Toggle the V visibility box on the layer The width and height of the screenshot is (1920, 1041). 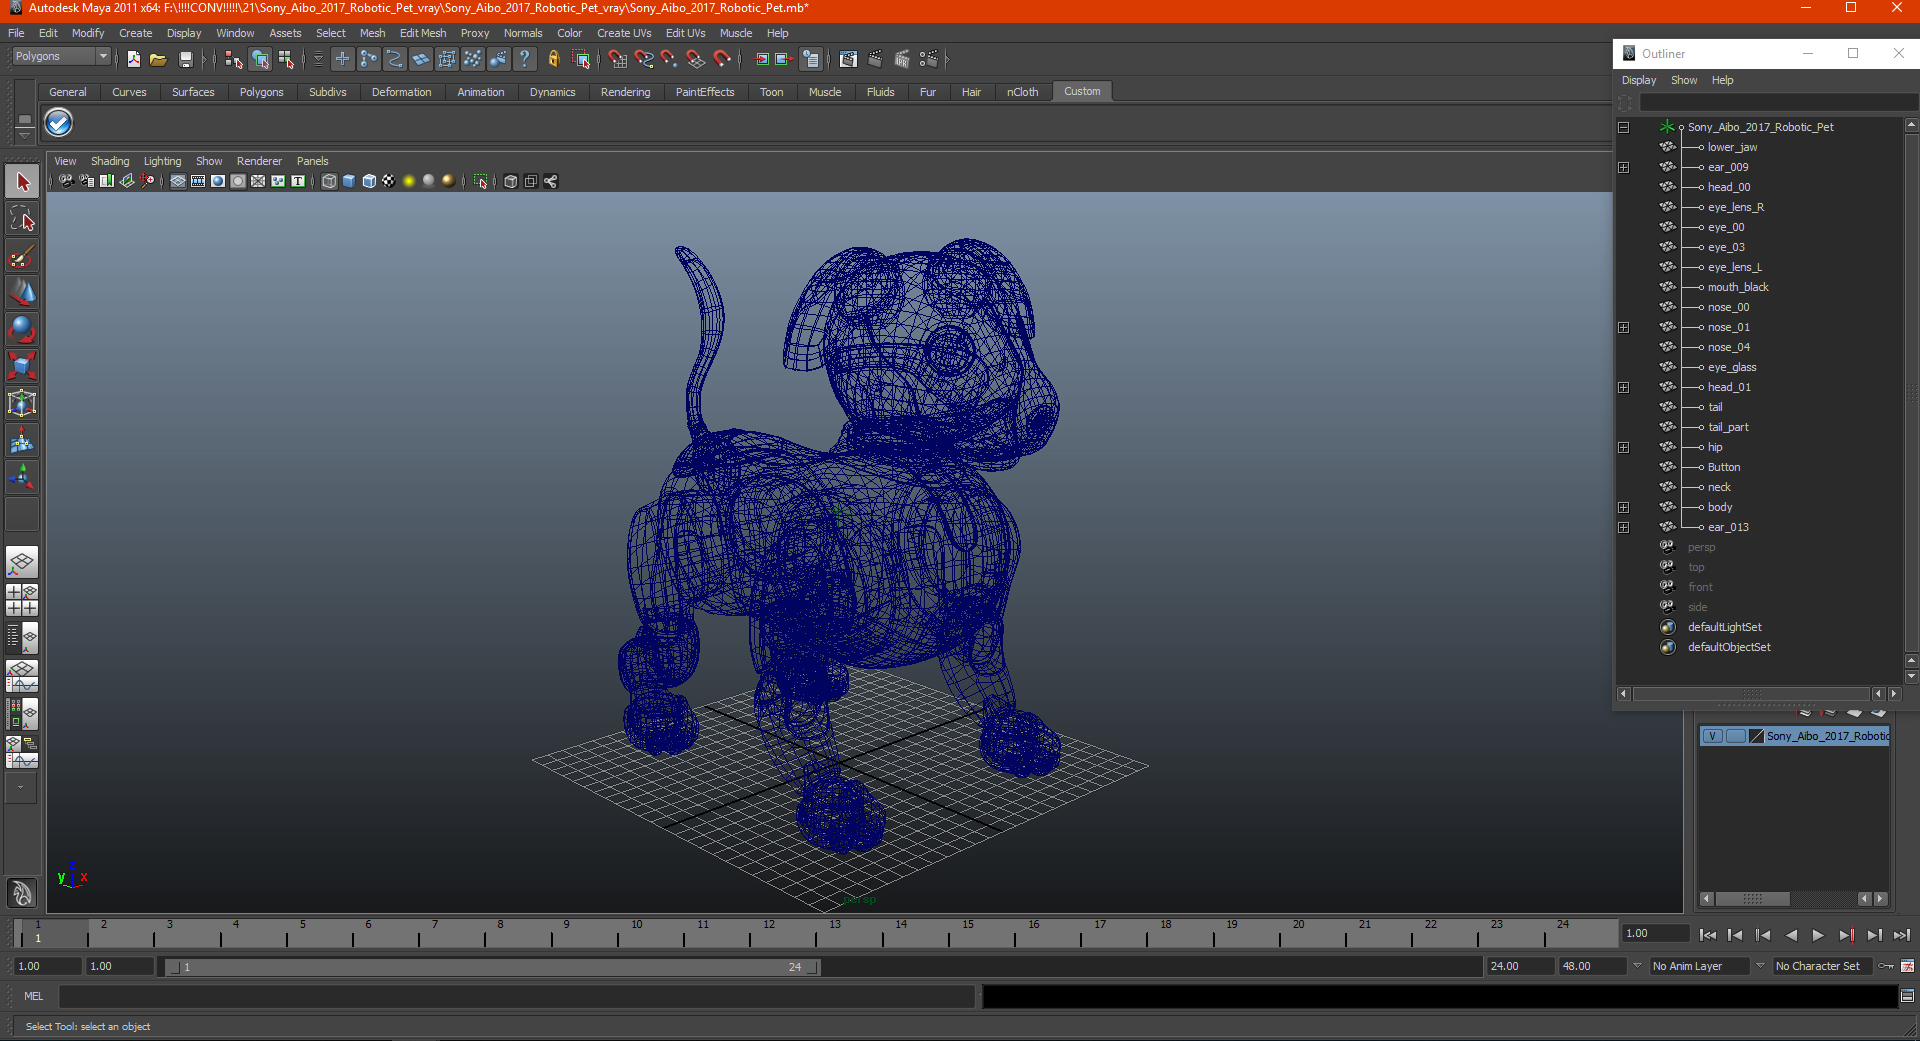tap(1713, 736)
